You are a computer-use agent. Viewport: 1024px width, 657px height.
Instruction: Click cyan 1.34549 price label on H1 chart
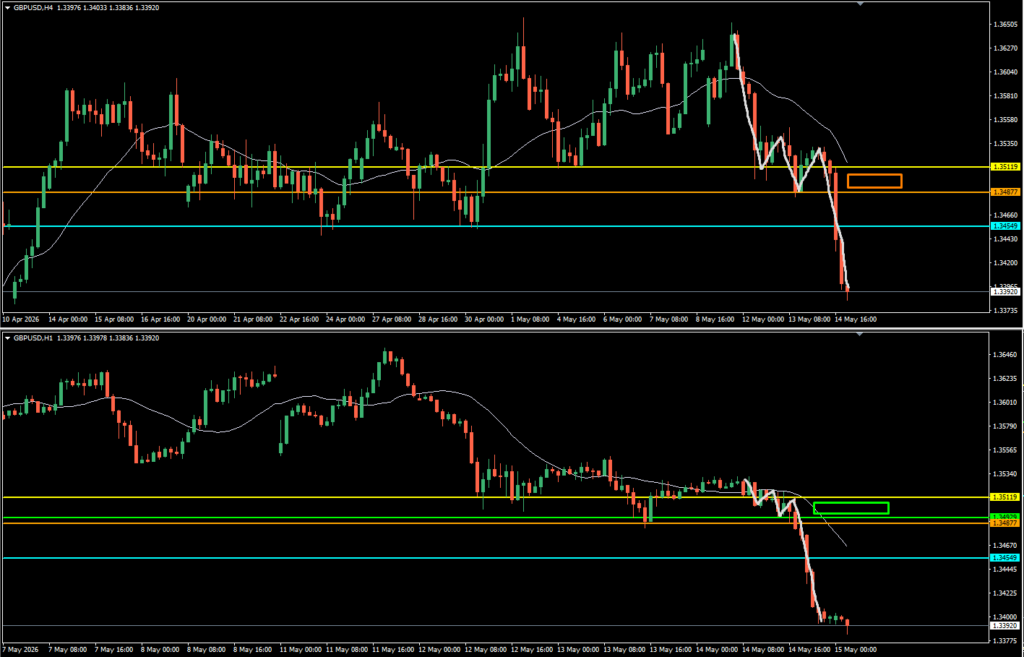click(1005, 558)
